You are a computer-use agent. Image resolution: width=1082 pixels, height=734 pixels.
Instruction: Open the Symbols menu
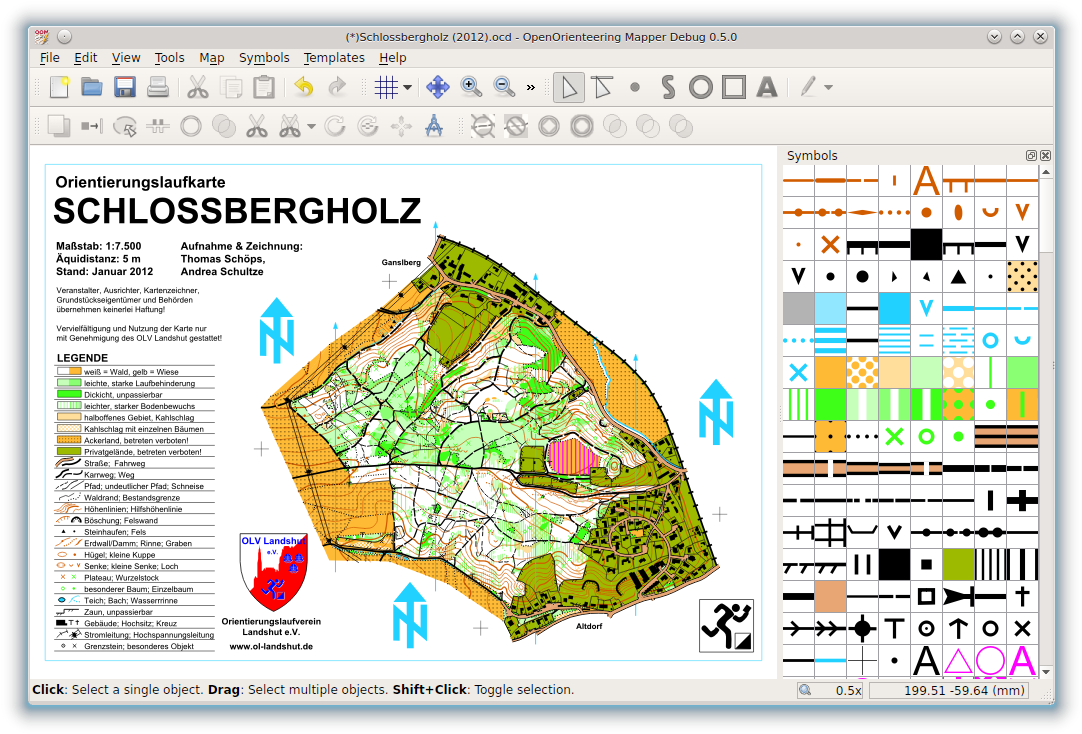pos(264,57)
